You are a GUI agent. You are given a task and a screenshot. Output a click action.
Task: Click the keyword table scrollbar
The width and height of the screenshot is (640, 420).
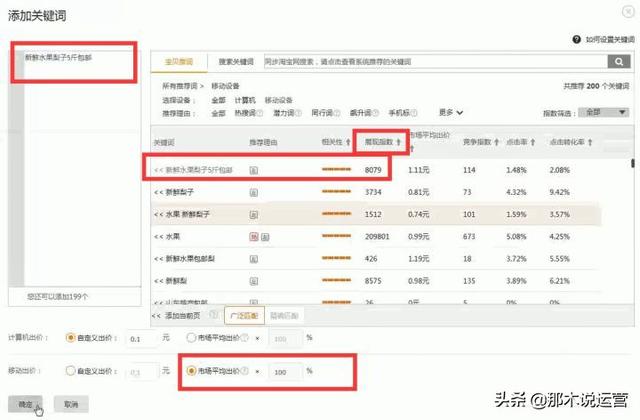pyautogui.click(x=633, y=163)
